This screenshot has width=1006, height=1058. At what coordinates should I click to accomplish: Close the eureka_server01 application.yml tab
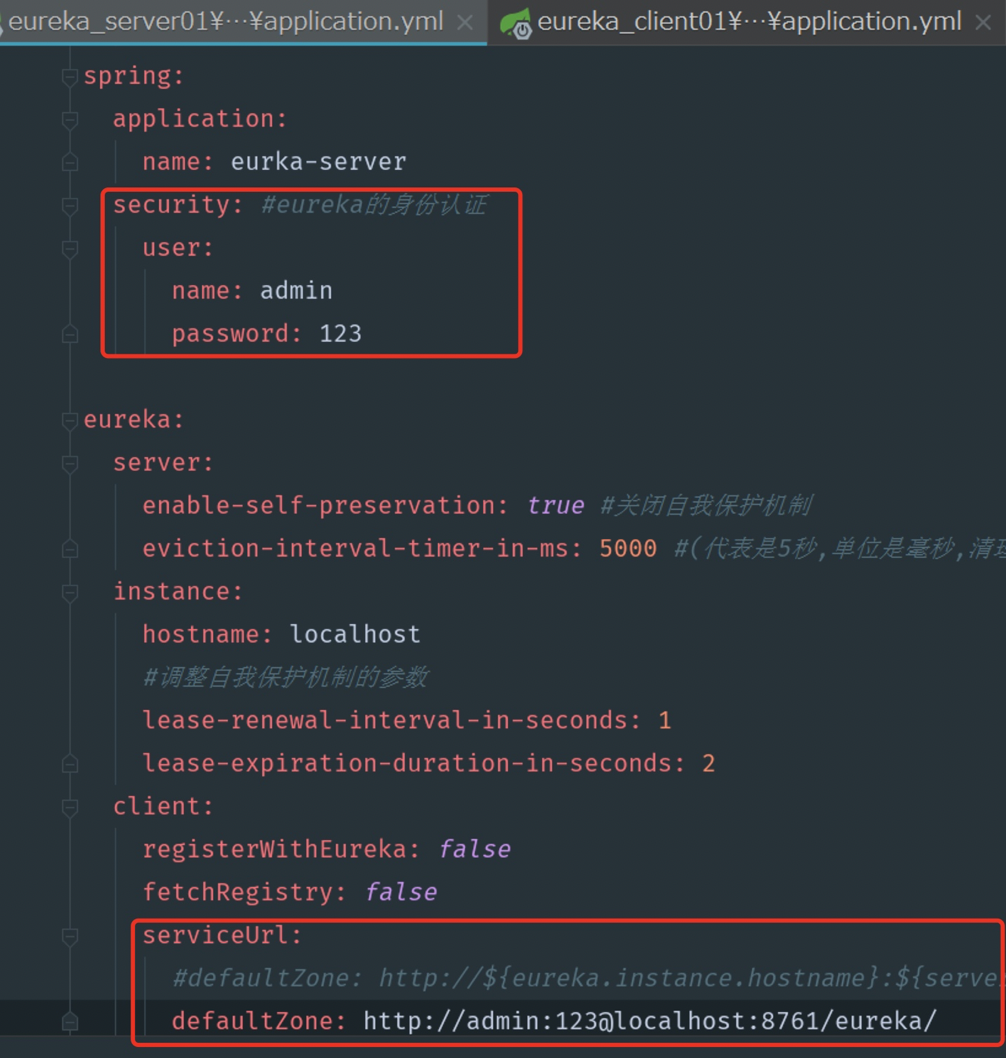465,23
